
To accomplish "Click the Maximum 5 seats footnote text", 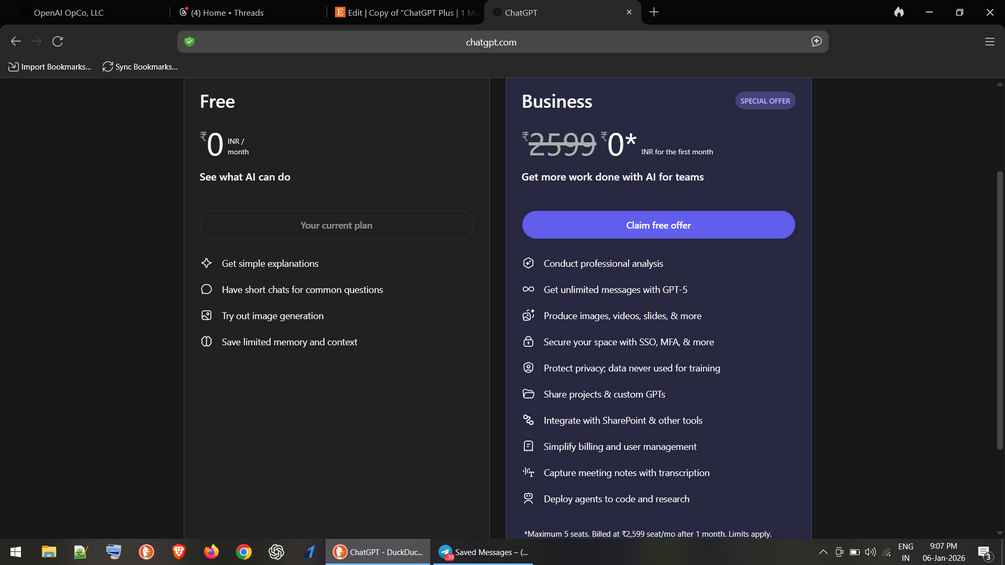I will 647,534.
